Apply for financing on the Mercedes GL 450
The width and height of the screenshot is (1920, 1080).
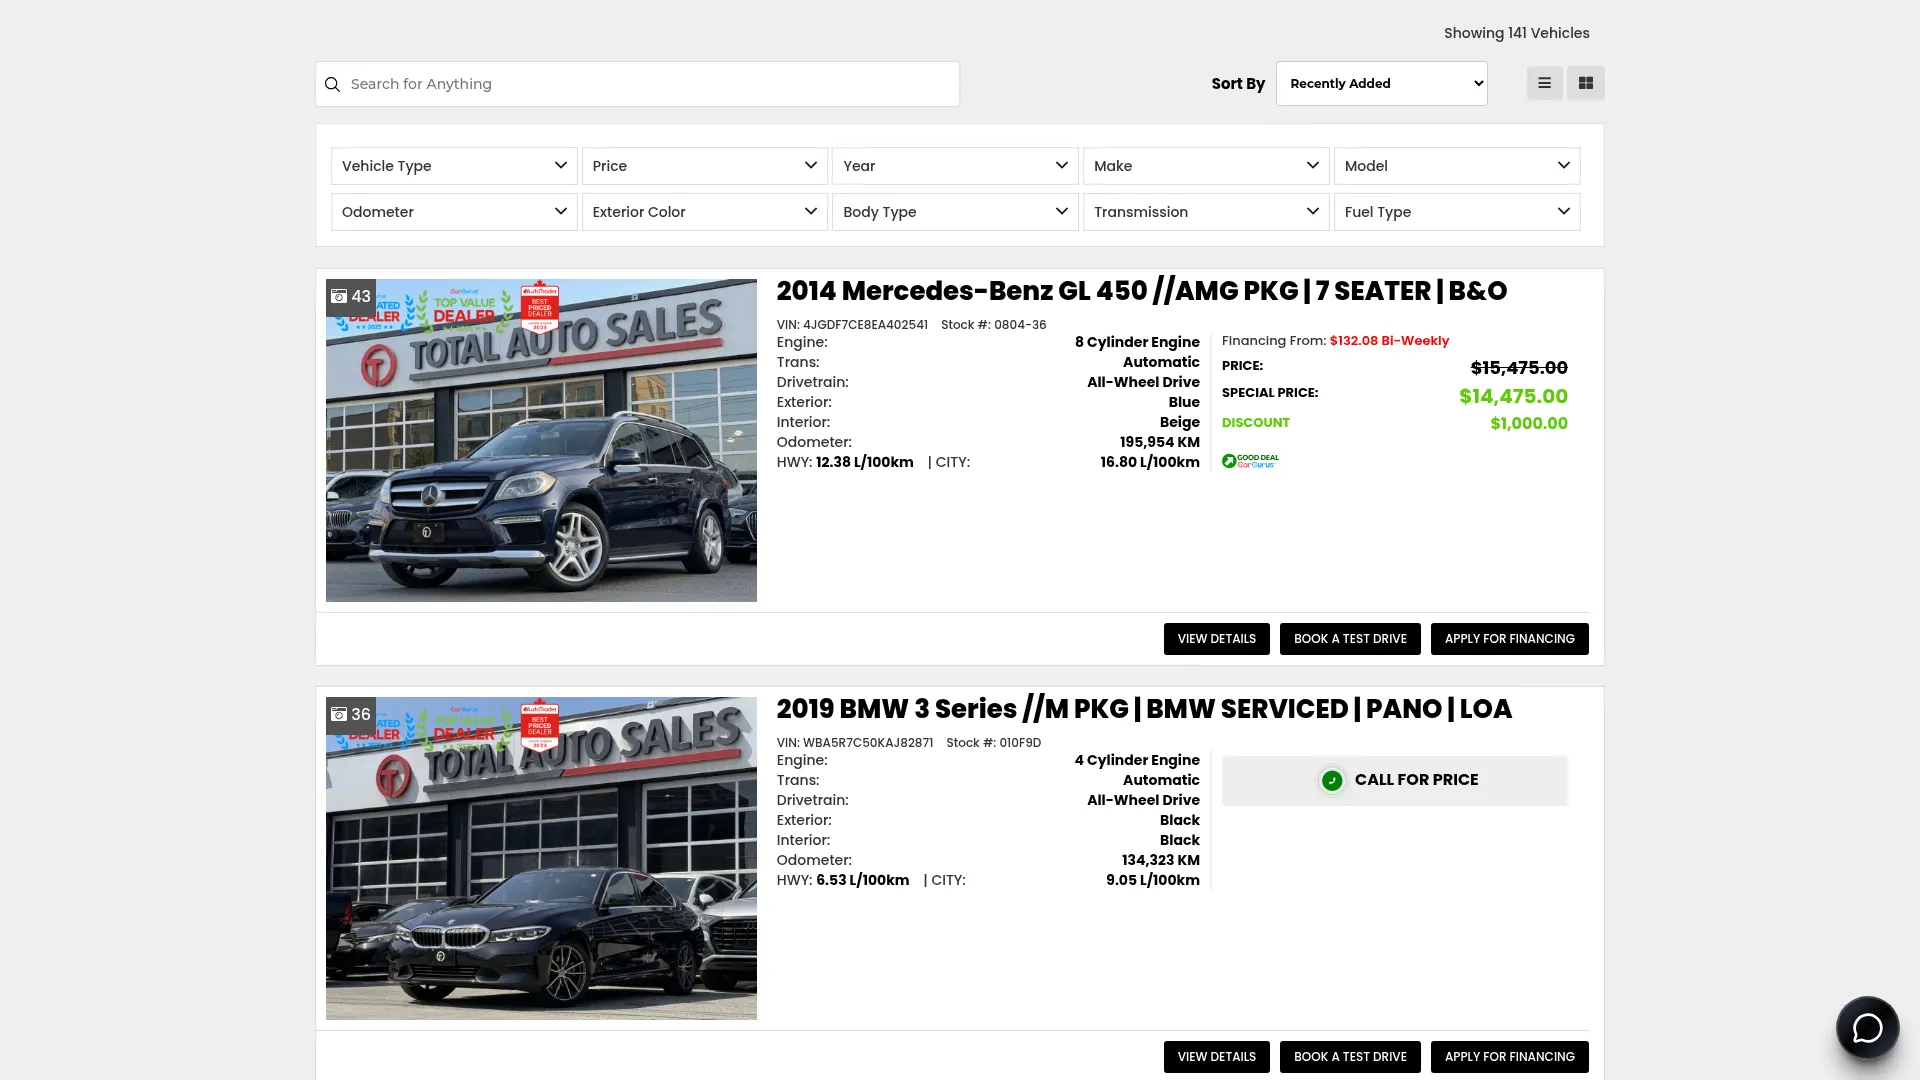(1509, 639)
